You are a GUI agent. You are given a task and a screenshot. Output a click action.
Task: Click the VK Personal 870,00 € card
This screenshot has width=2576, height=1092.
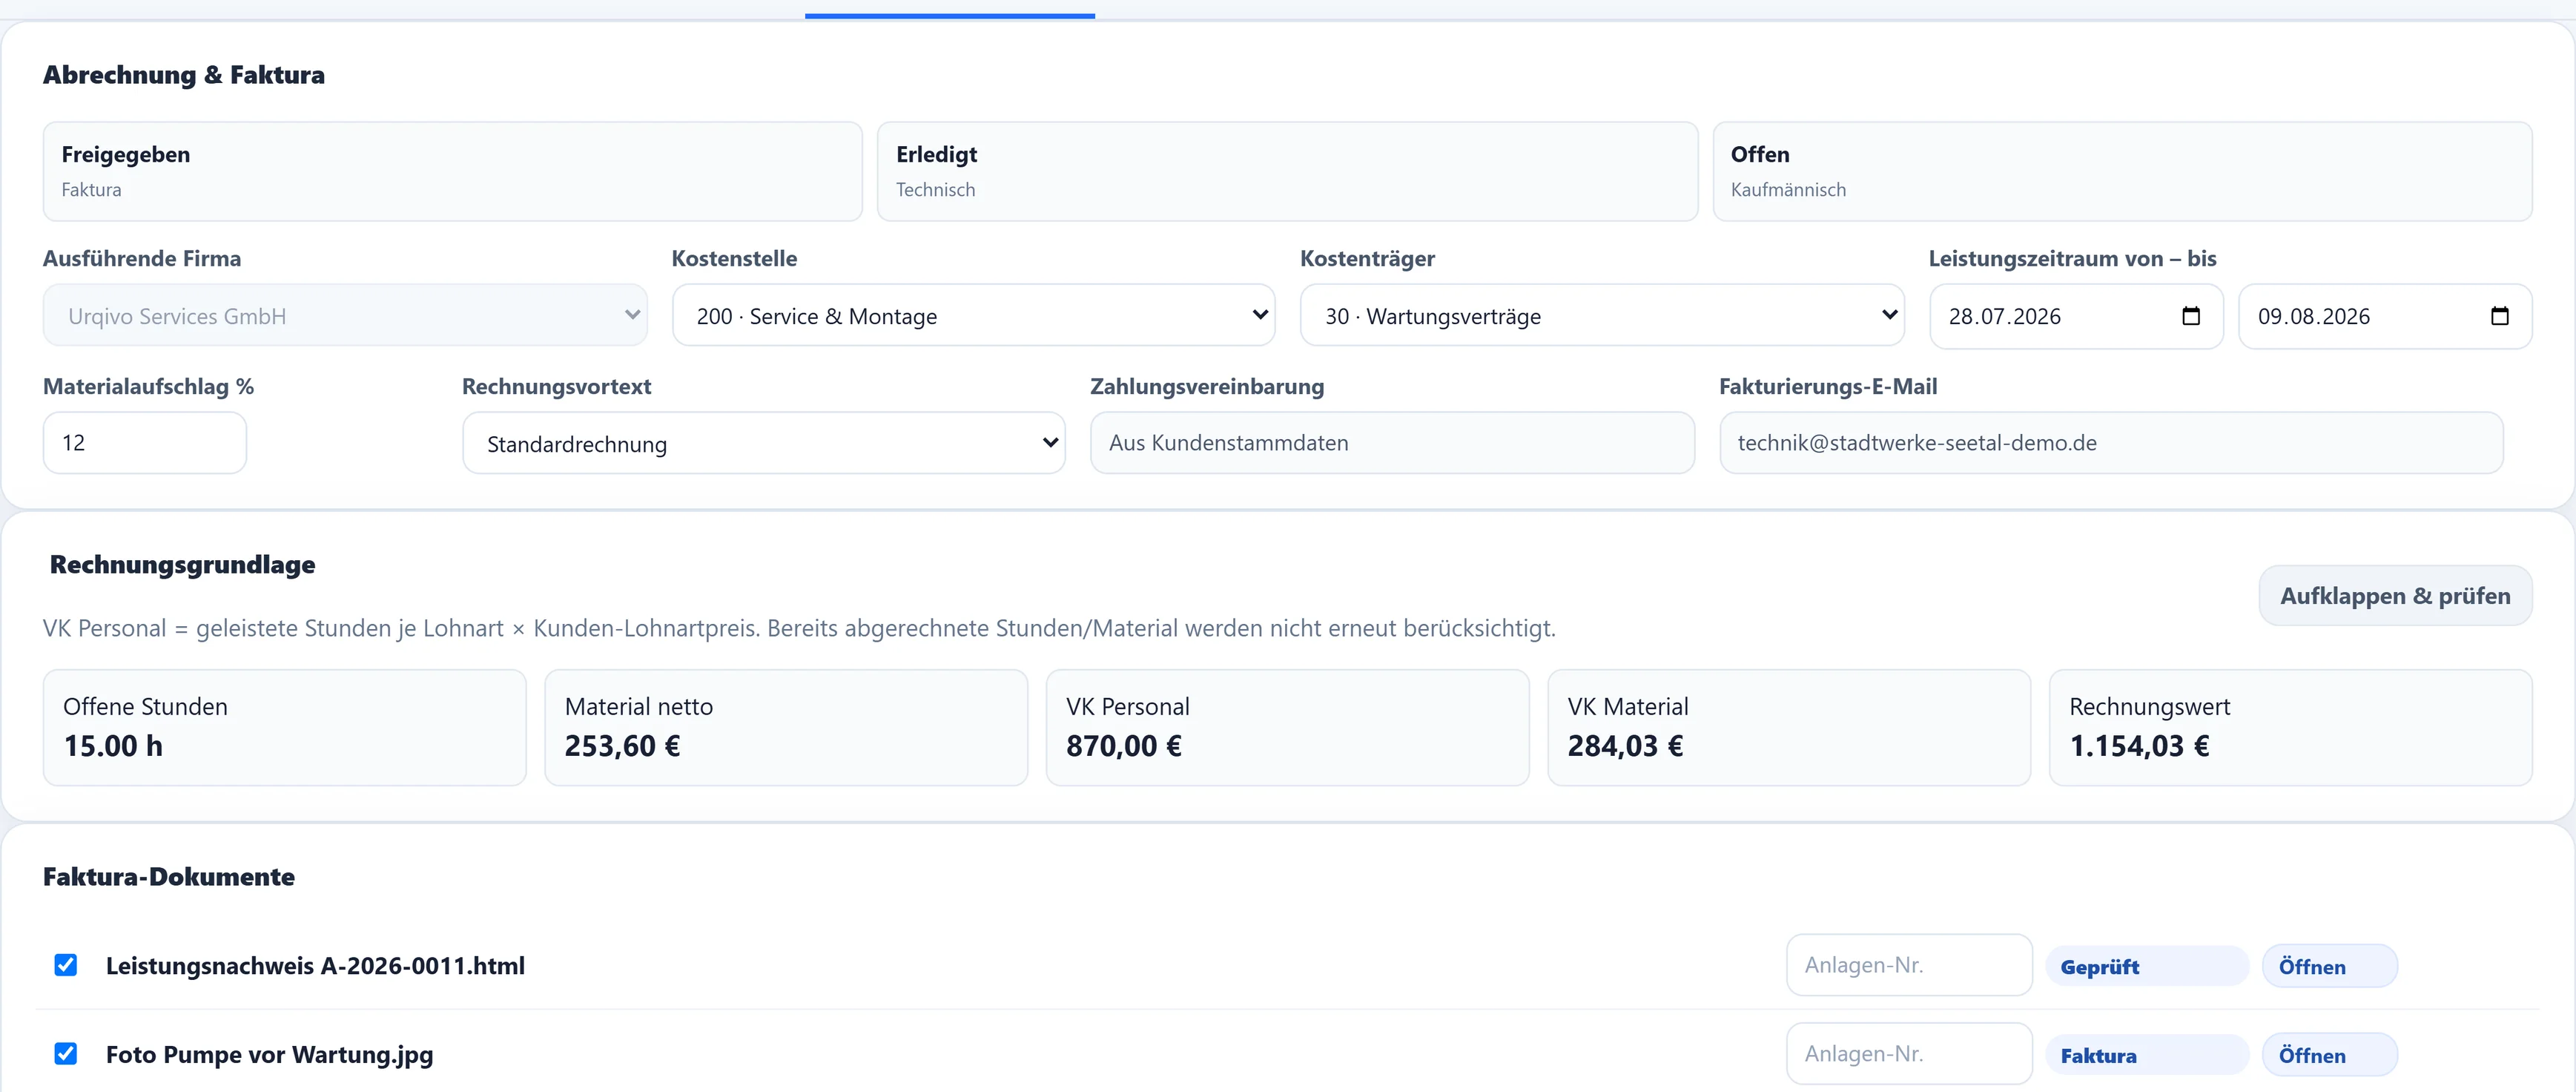click(x=1287, y=727)
